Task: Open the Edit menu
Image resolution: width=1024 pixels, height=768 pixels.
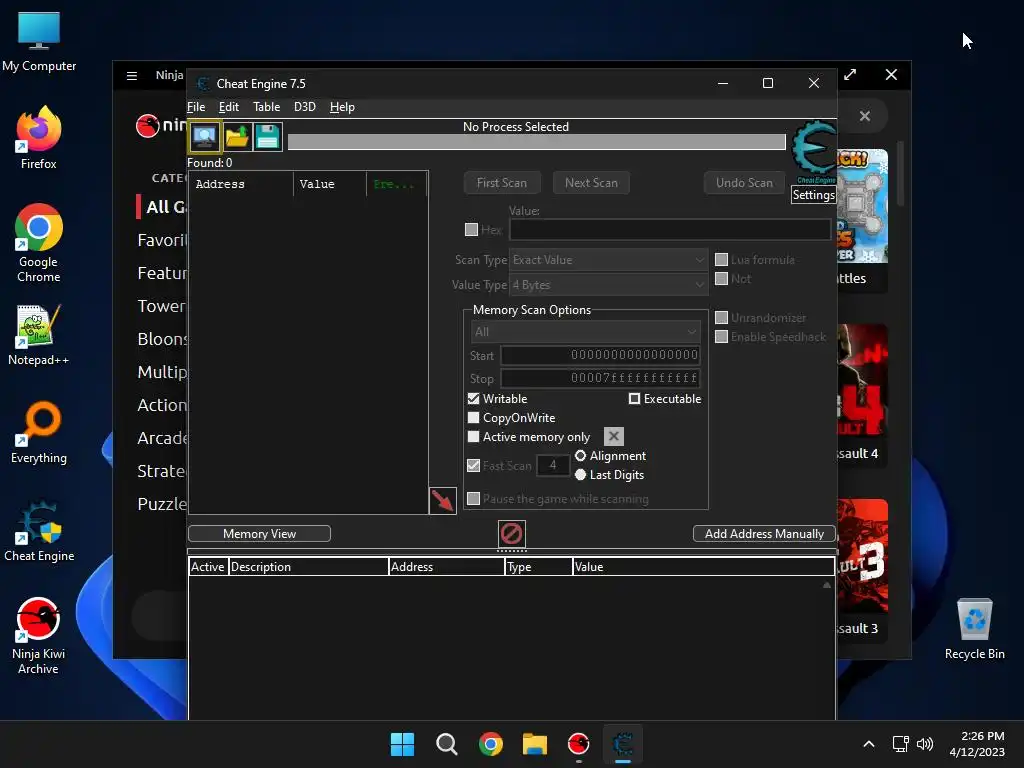Action: tap(229, 106)
